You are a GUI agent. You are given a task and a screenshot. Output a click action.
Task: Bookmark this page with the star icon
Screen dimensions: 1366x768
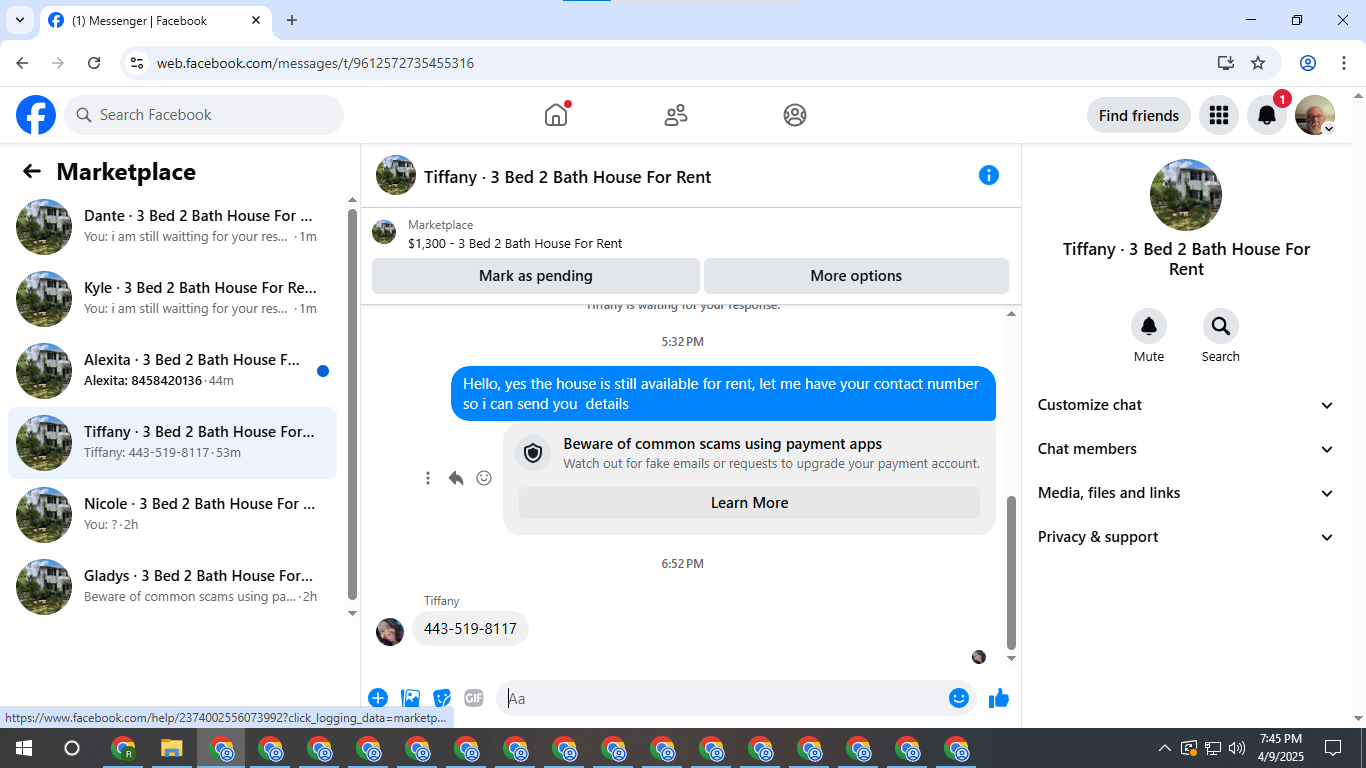tap(1258, 63)
